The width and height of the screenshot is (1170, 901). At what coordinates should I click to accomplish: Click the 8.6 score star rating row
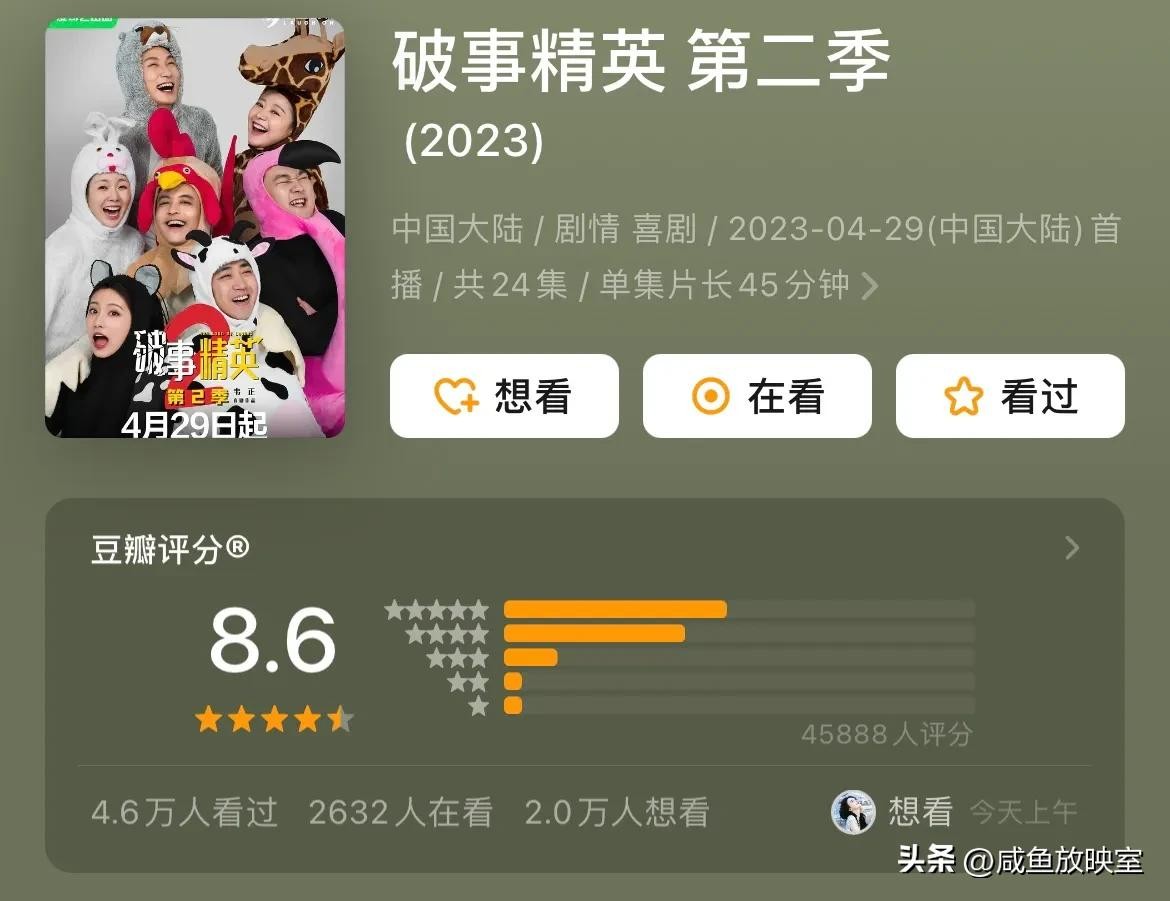coord(274,720)
